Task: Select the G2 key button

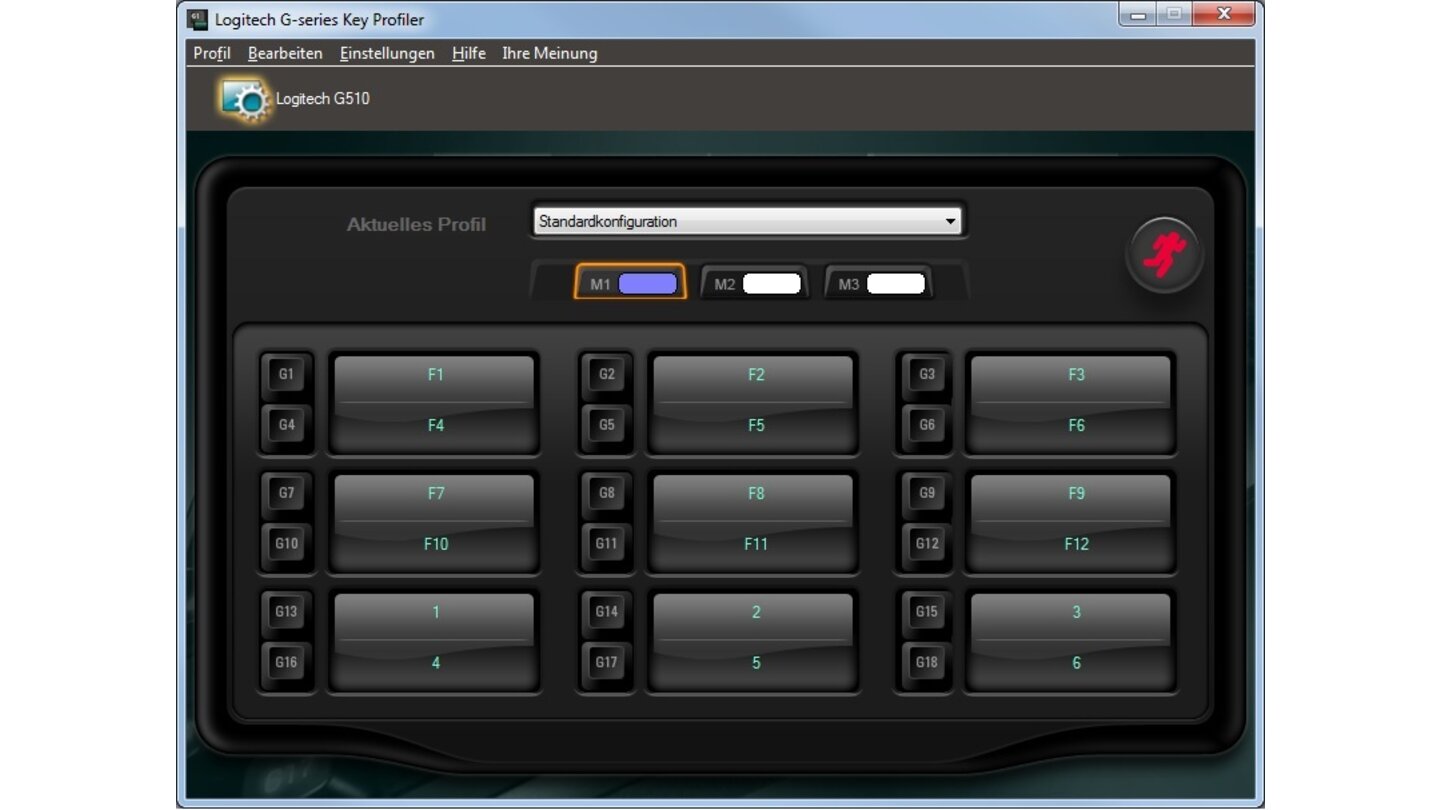Action: pos(607,375)
